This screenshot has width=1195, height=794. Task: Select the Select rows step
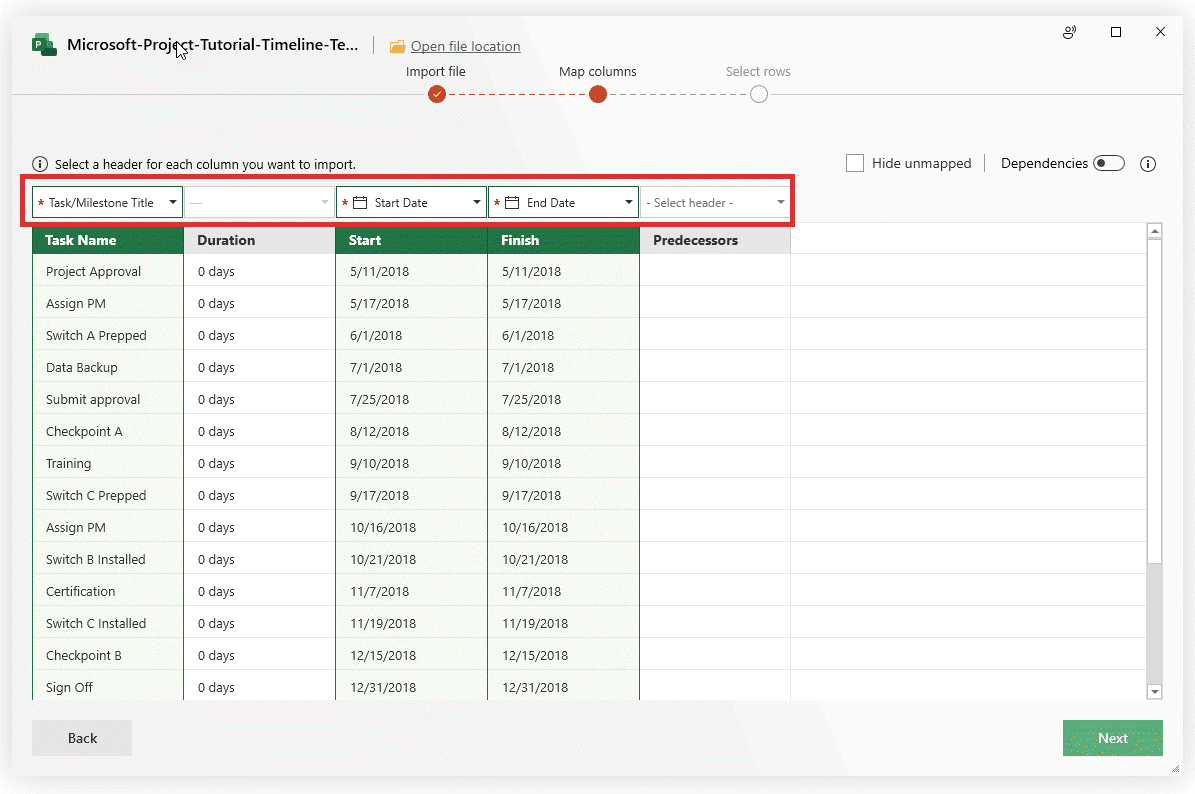pyautogui.click(x=758, y=93)
